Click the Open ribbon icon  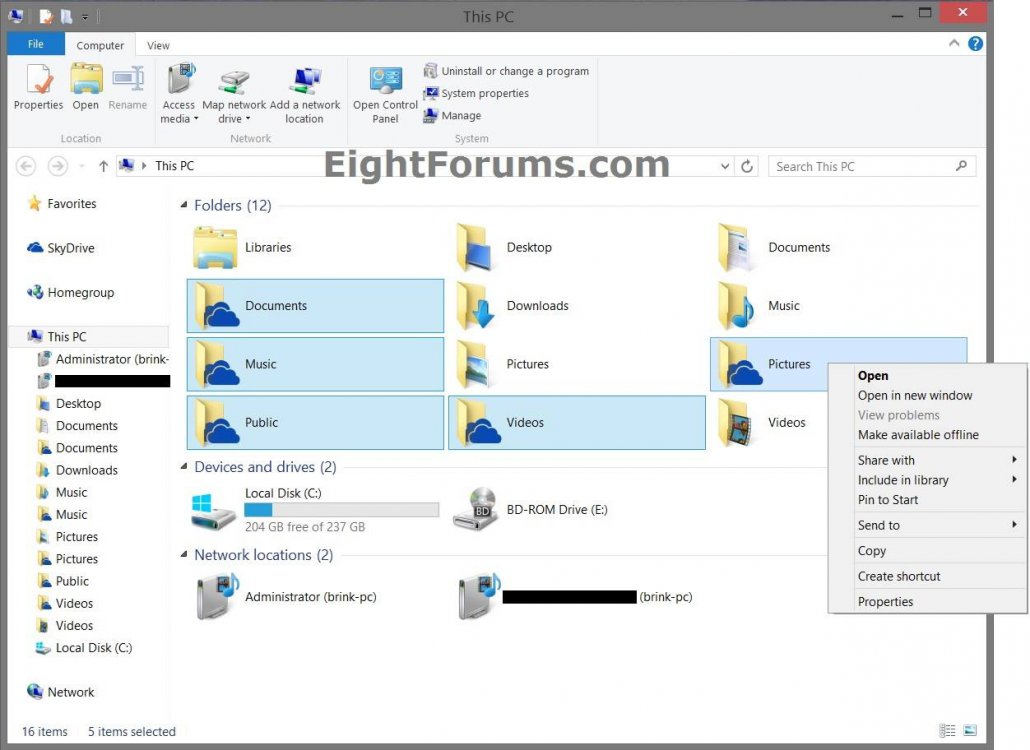click(86, 88)
